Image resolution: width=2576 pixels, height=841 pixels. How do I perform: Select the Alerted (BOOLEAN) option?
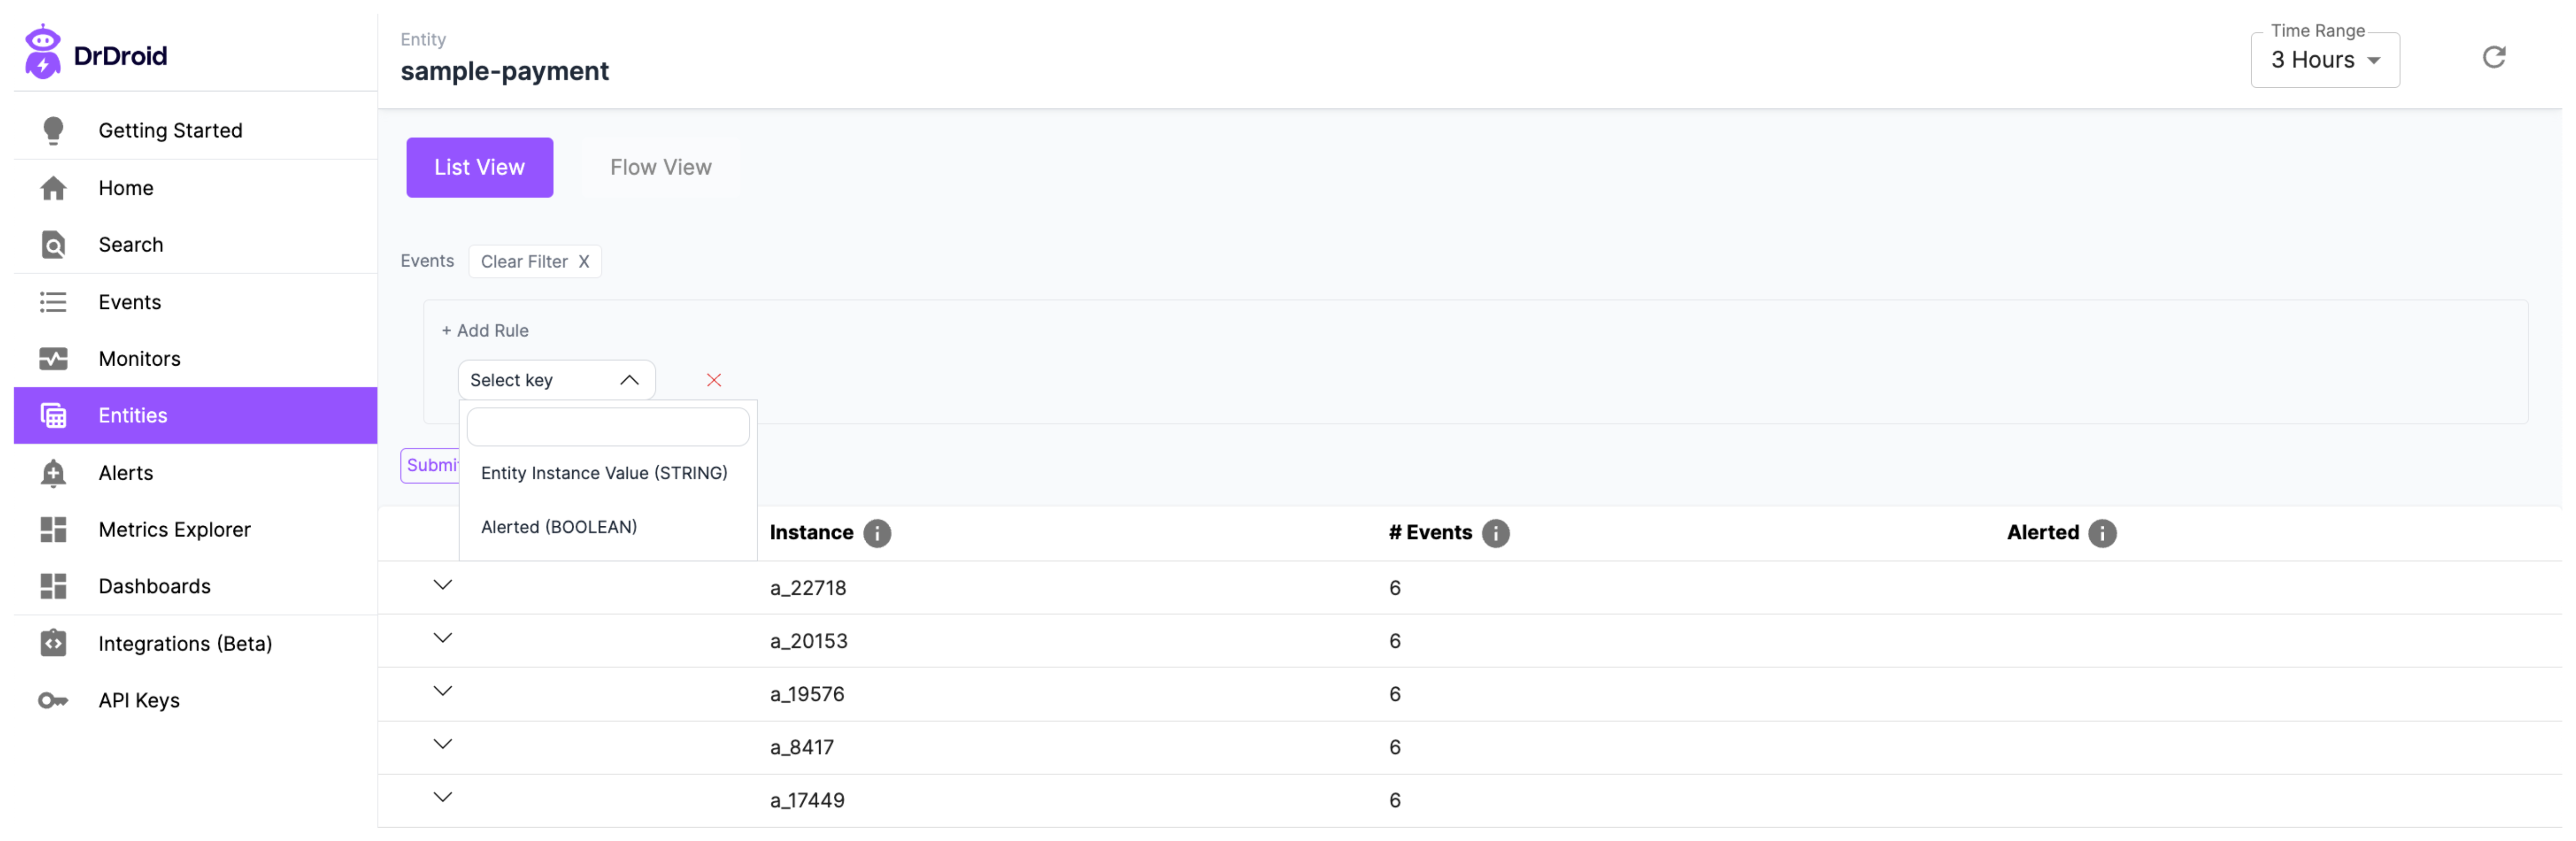[x=558, y=527]
